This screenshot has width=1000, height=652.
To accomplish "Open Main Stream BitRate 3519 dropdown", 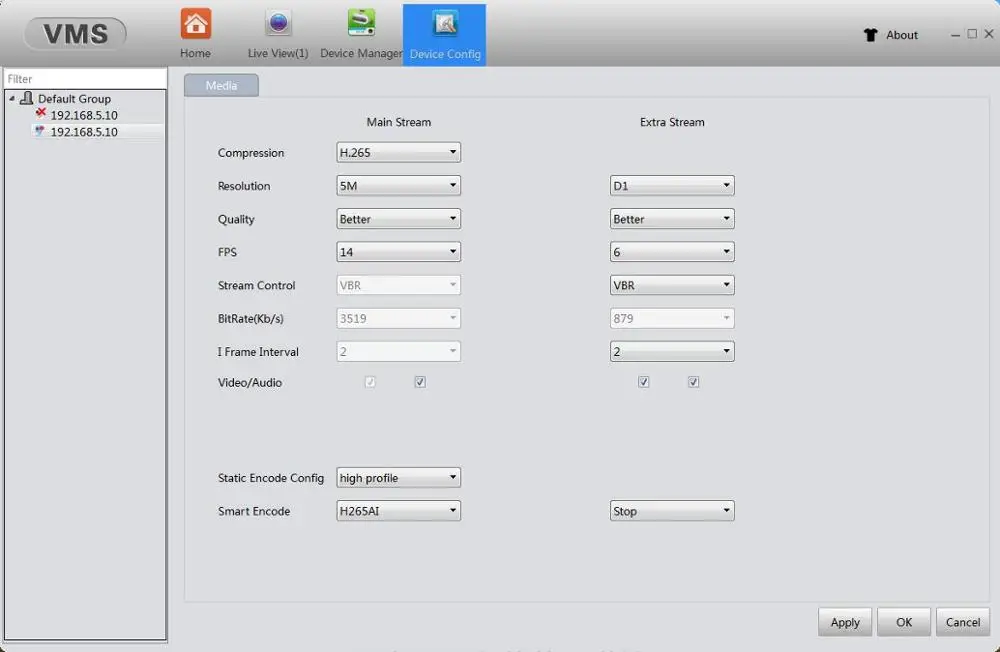I will (399, 318).
